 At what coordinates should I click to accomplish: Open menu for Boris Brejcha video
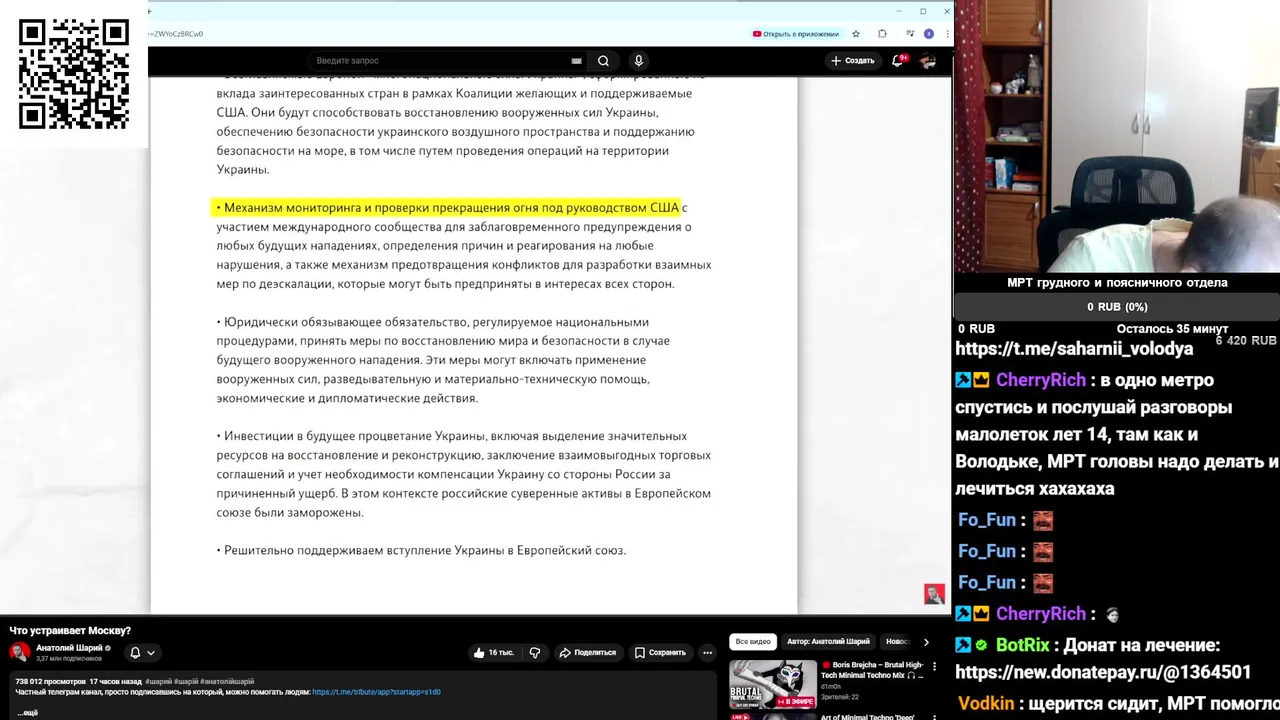[935, 667]
